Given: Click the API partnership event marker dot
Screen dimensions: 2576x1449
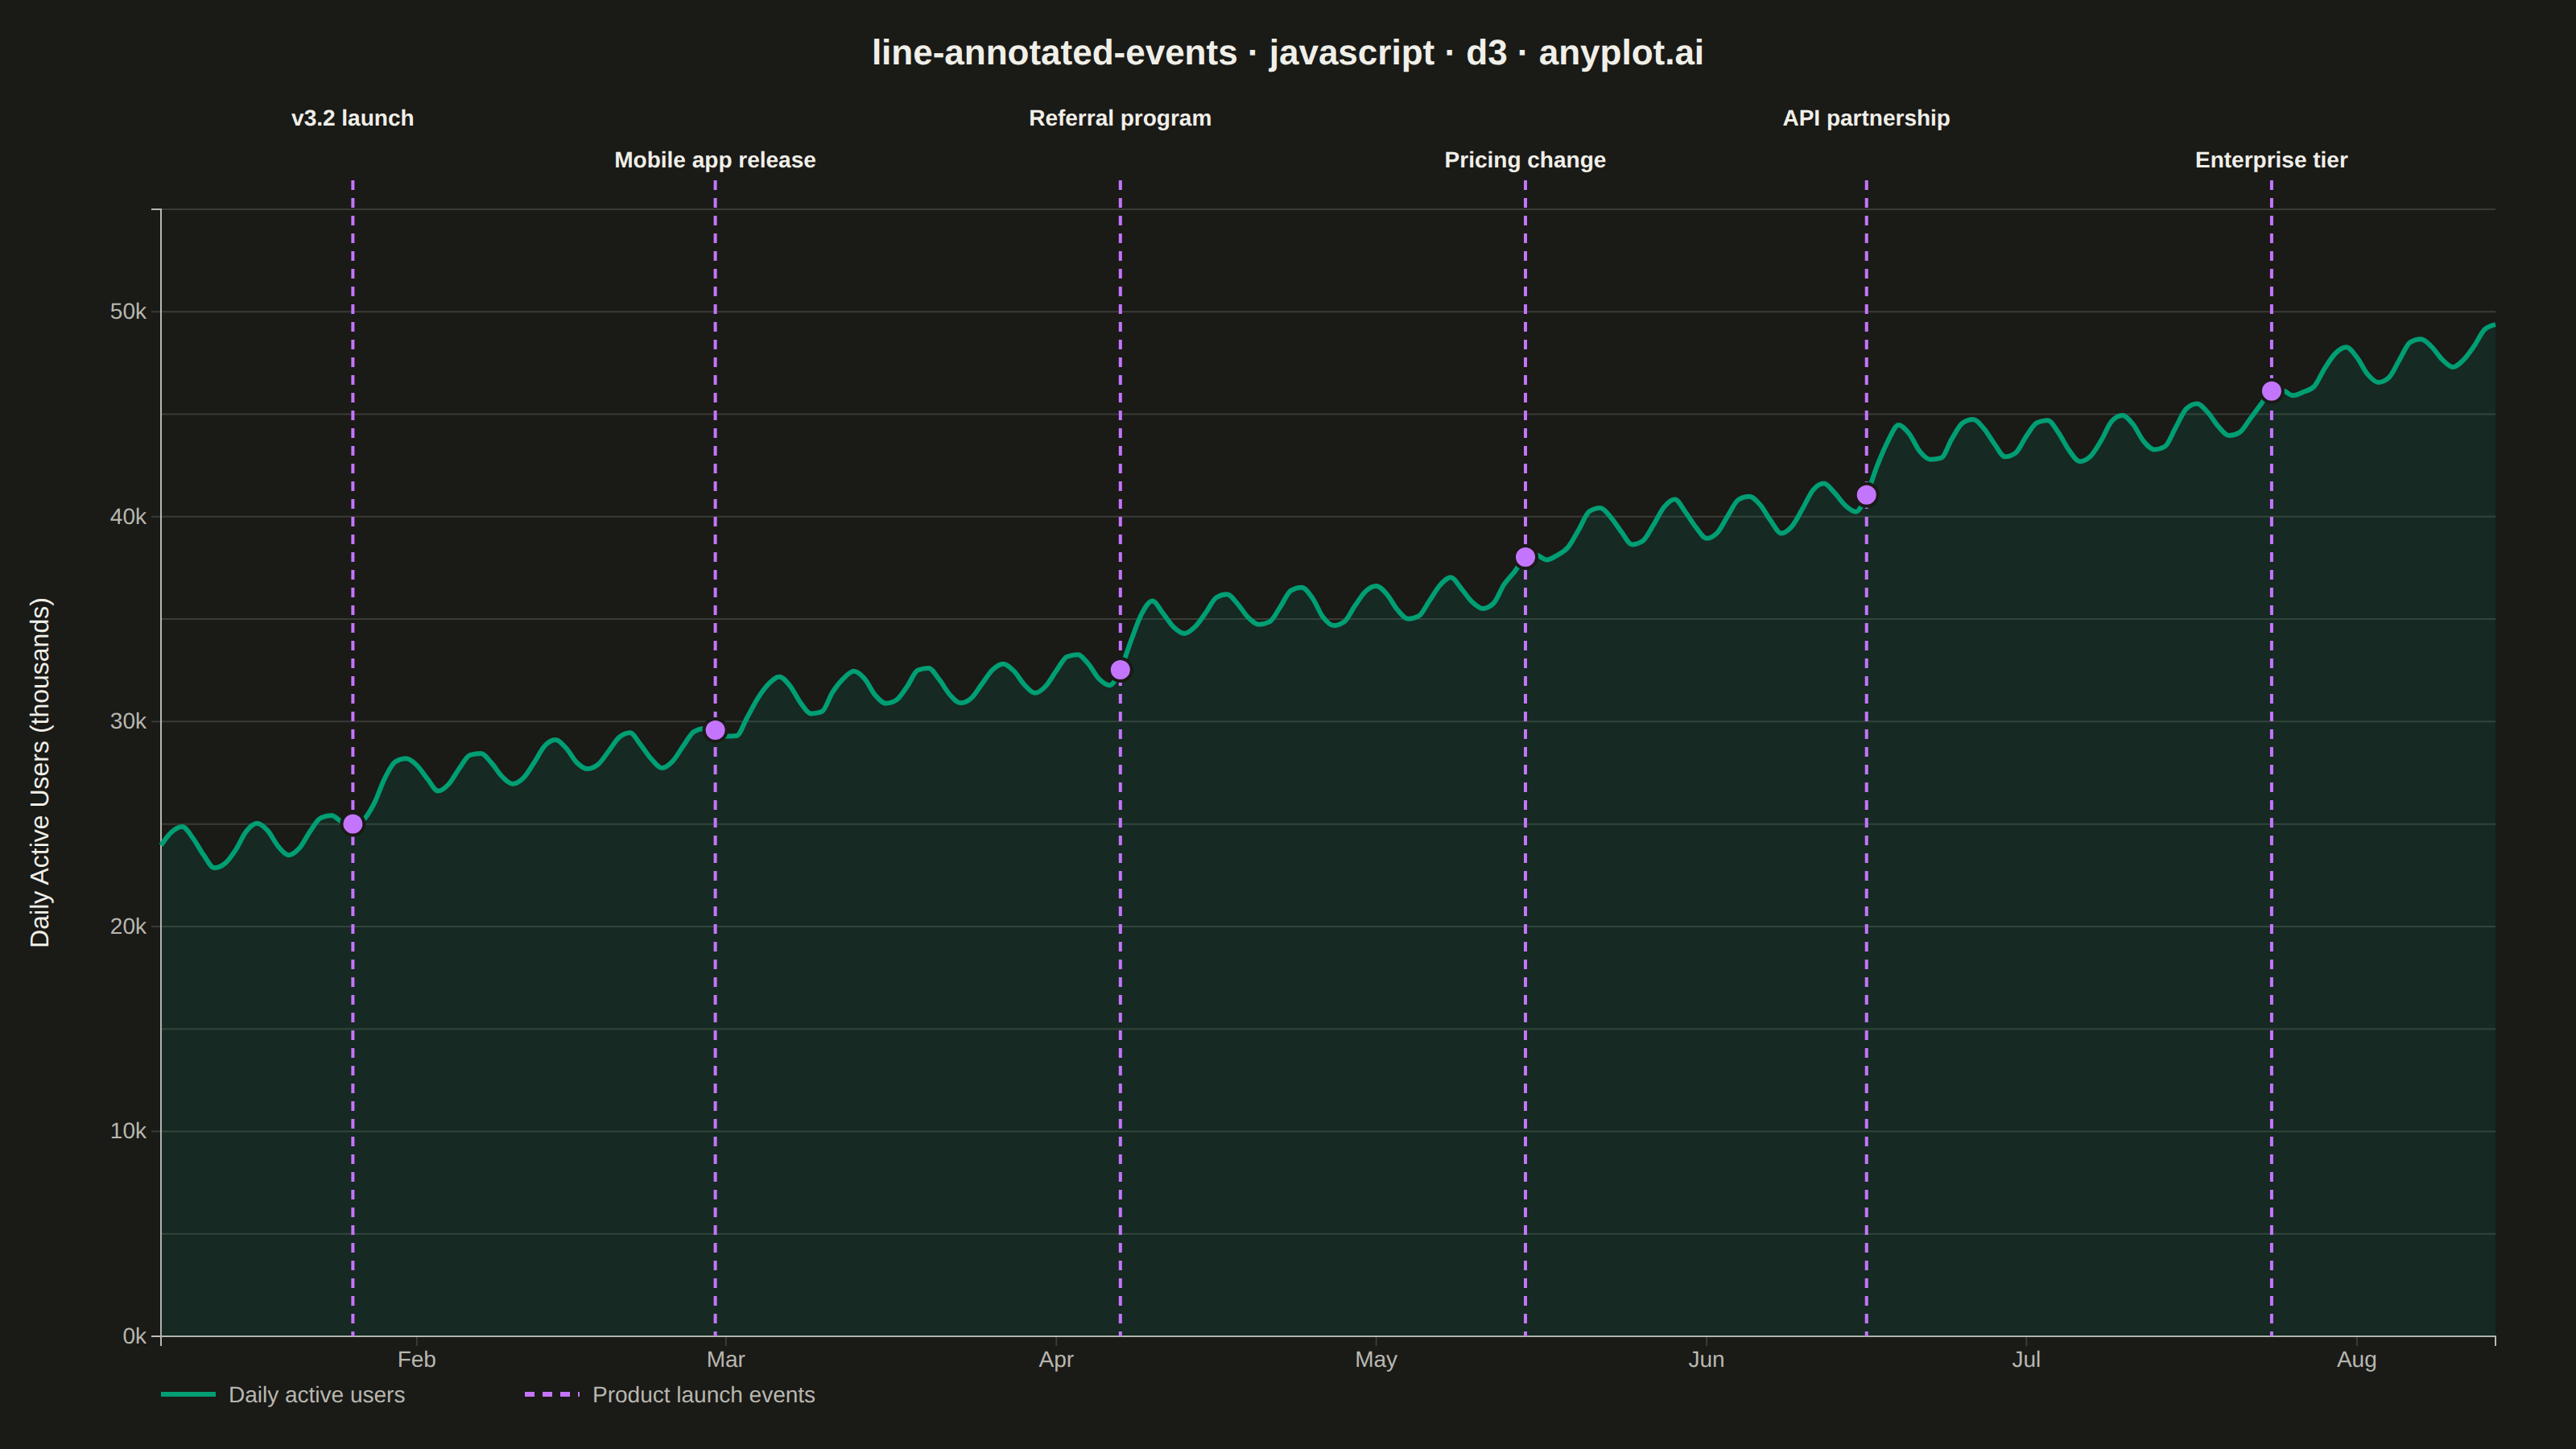Looking at the screenshot, I should [1866, 495].
